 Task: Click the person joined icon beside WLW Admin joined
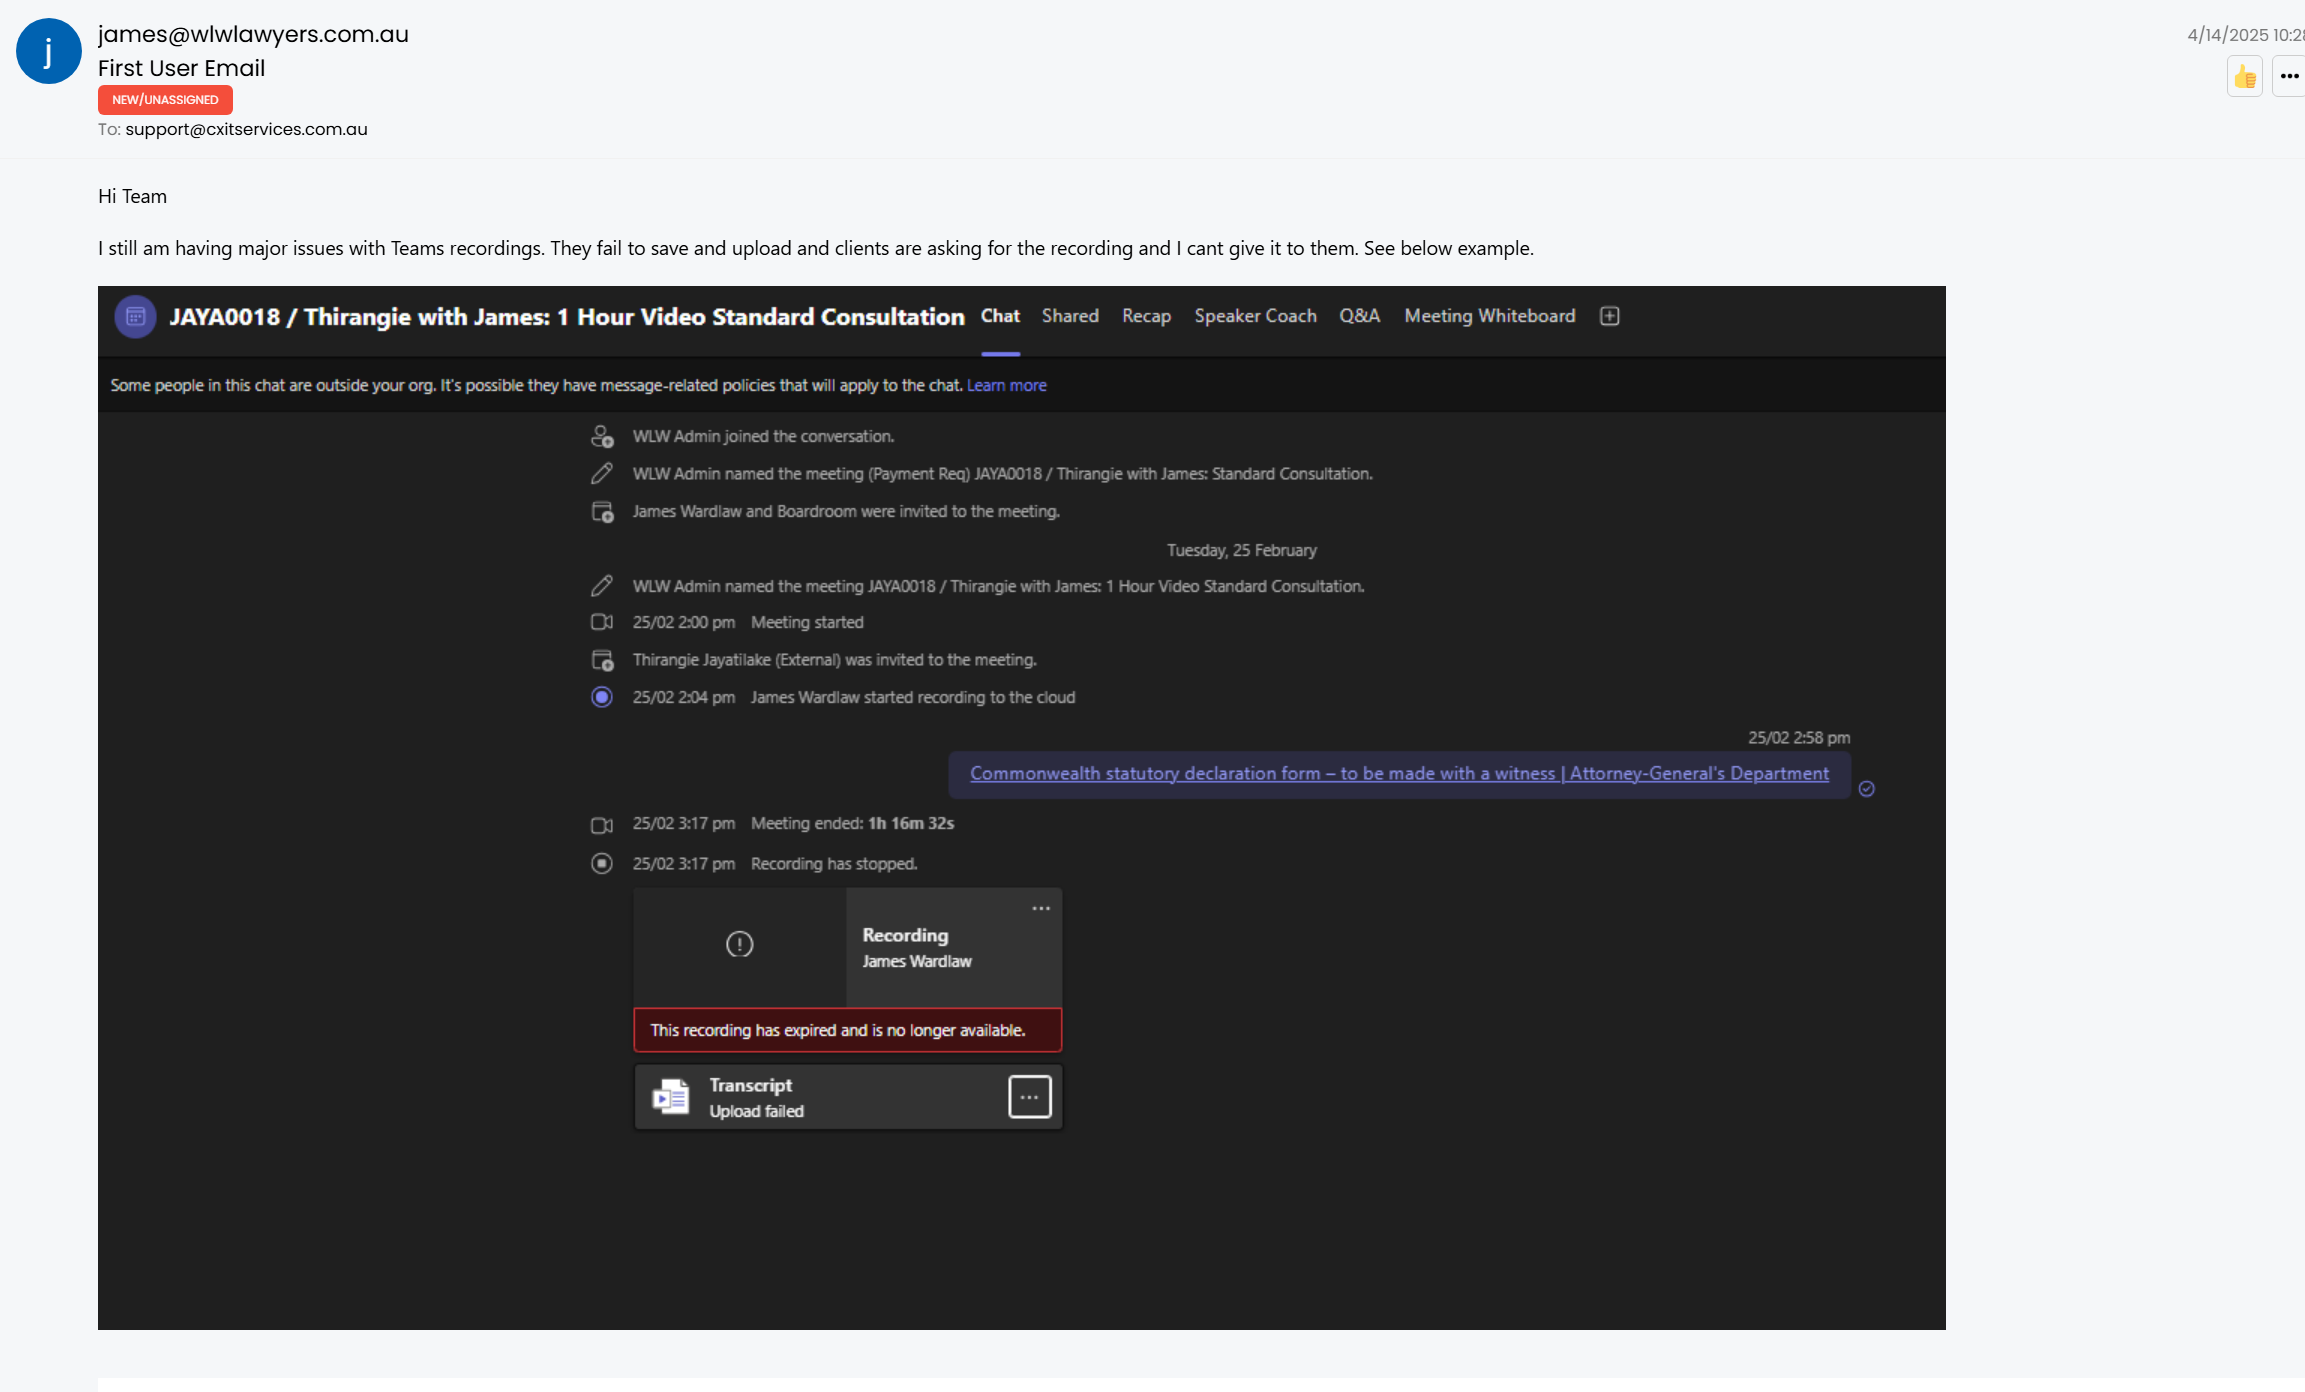pyautogui.click(x=602, y=436)
